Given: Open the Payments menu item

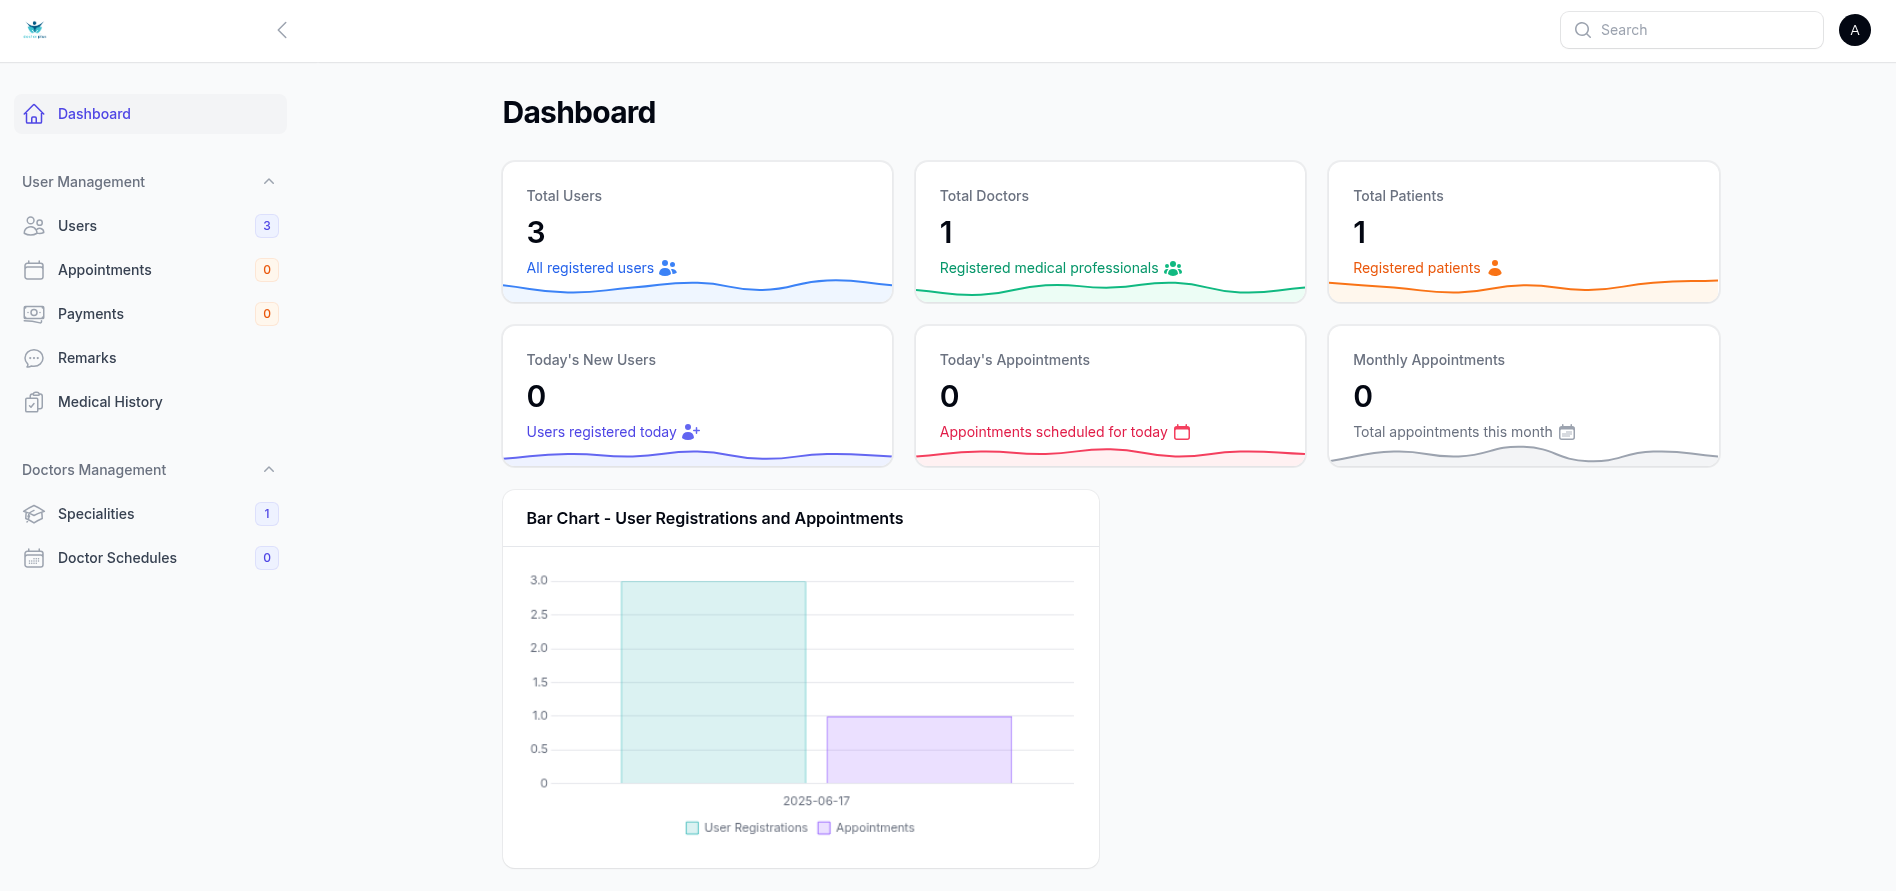Looking at the screenshot, I should tap(91, 314).
